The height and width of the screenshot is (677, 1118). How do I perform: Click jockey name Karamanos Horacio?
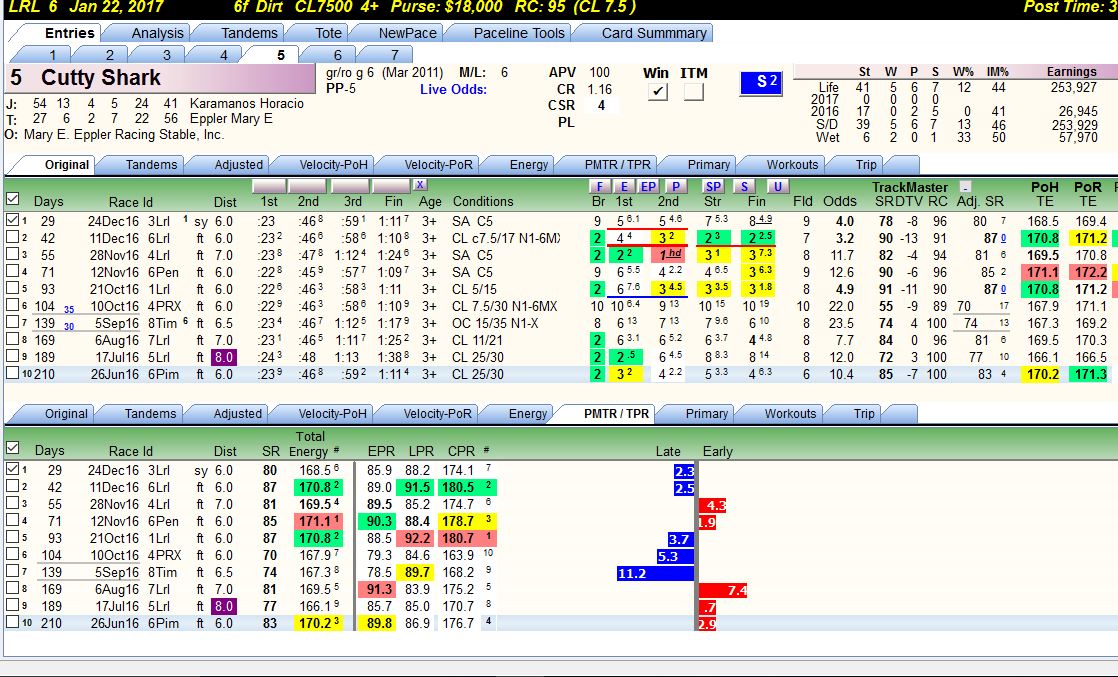click(x=247, y=103)
